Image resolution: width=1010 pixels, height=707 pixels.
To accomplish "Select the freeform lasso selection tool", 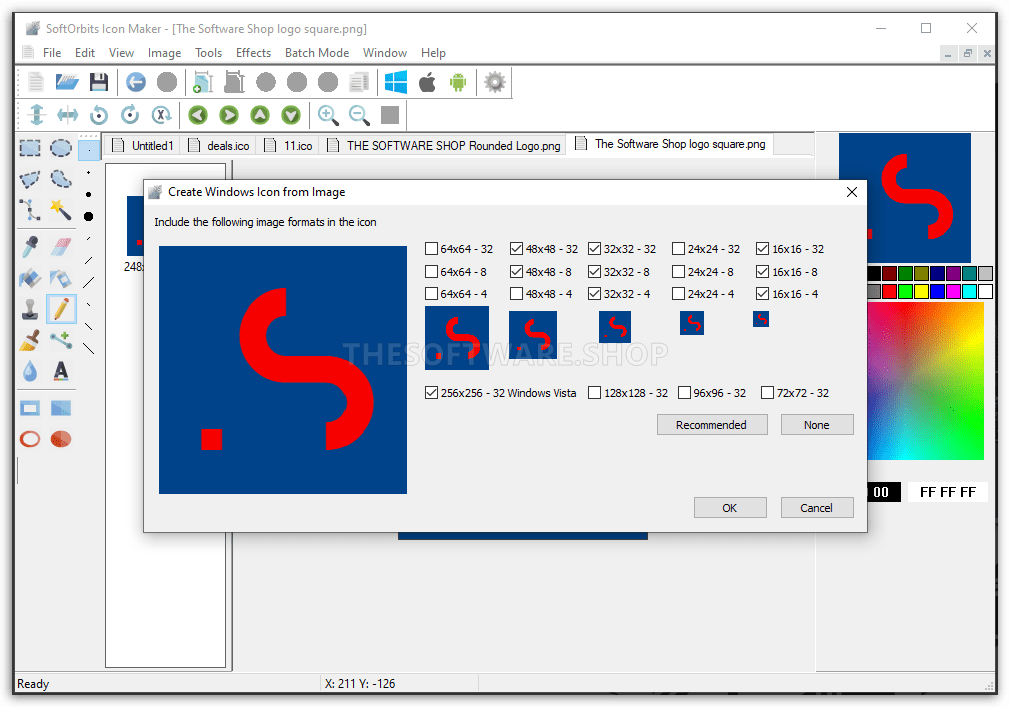I will [61, 178].
